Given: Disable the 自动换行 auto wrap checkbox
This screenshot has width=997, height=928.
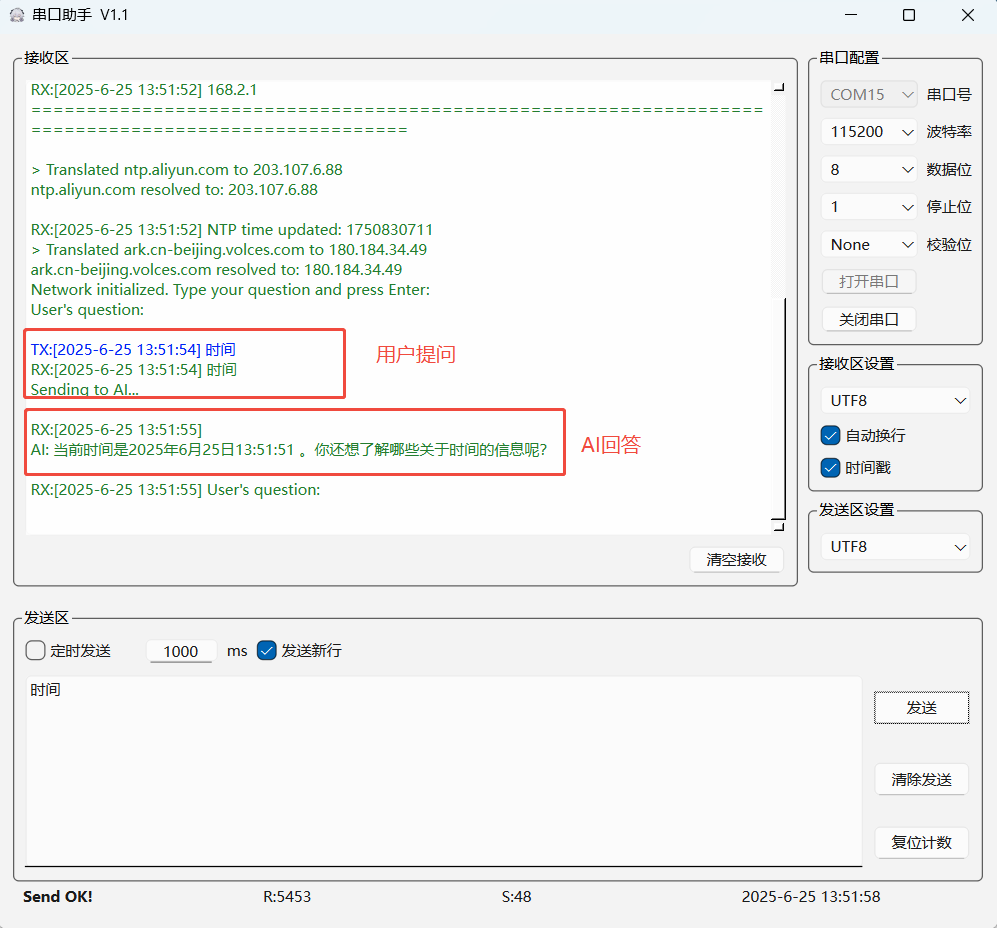Looking at the screenshot, I should point(830,436).
